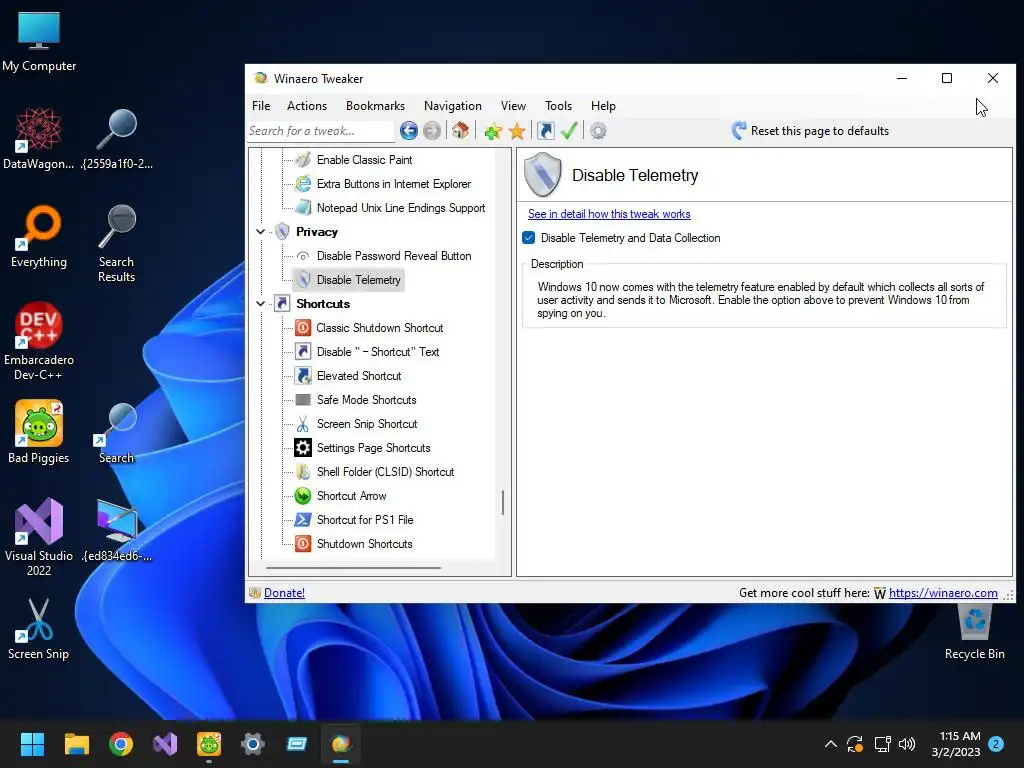Open the Navigation menu

pyautogui.click(x=453, y=106)
